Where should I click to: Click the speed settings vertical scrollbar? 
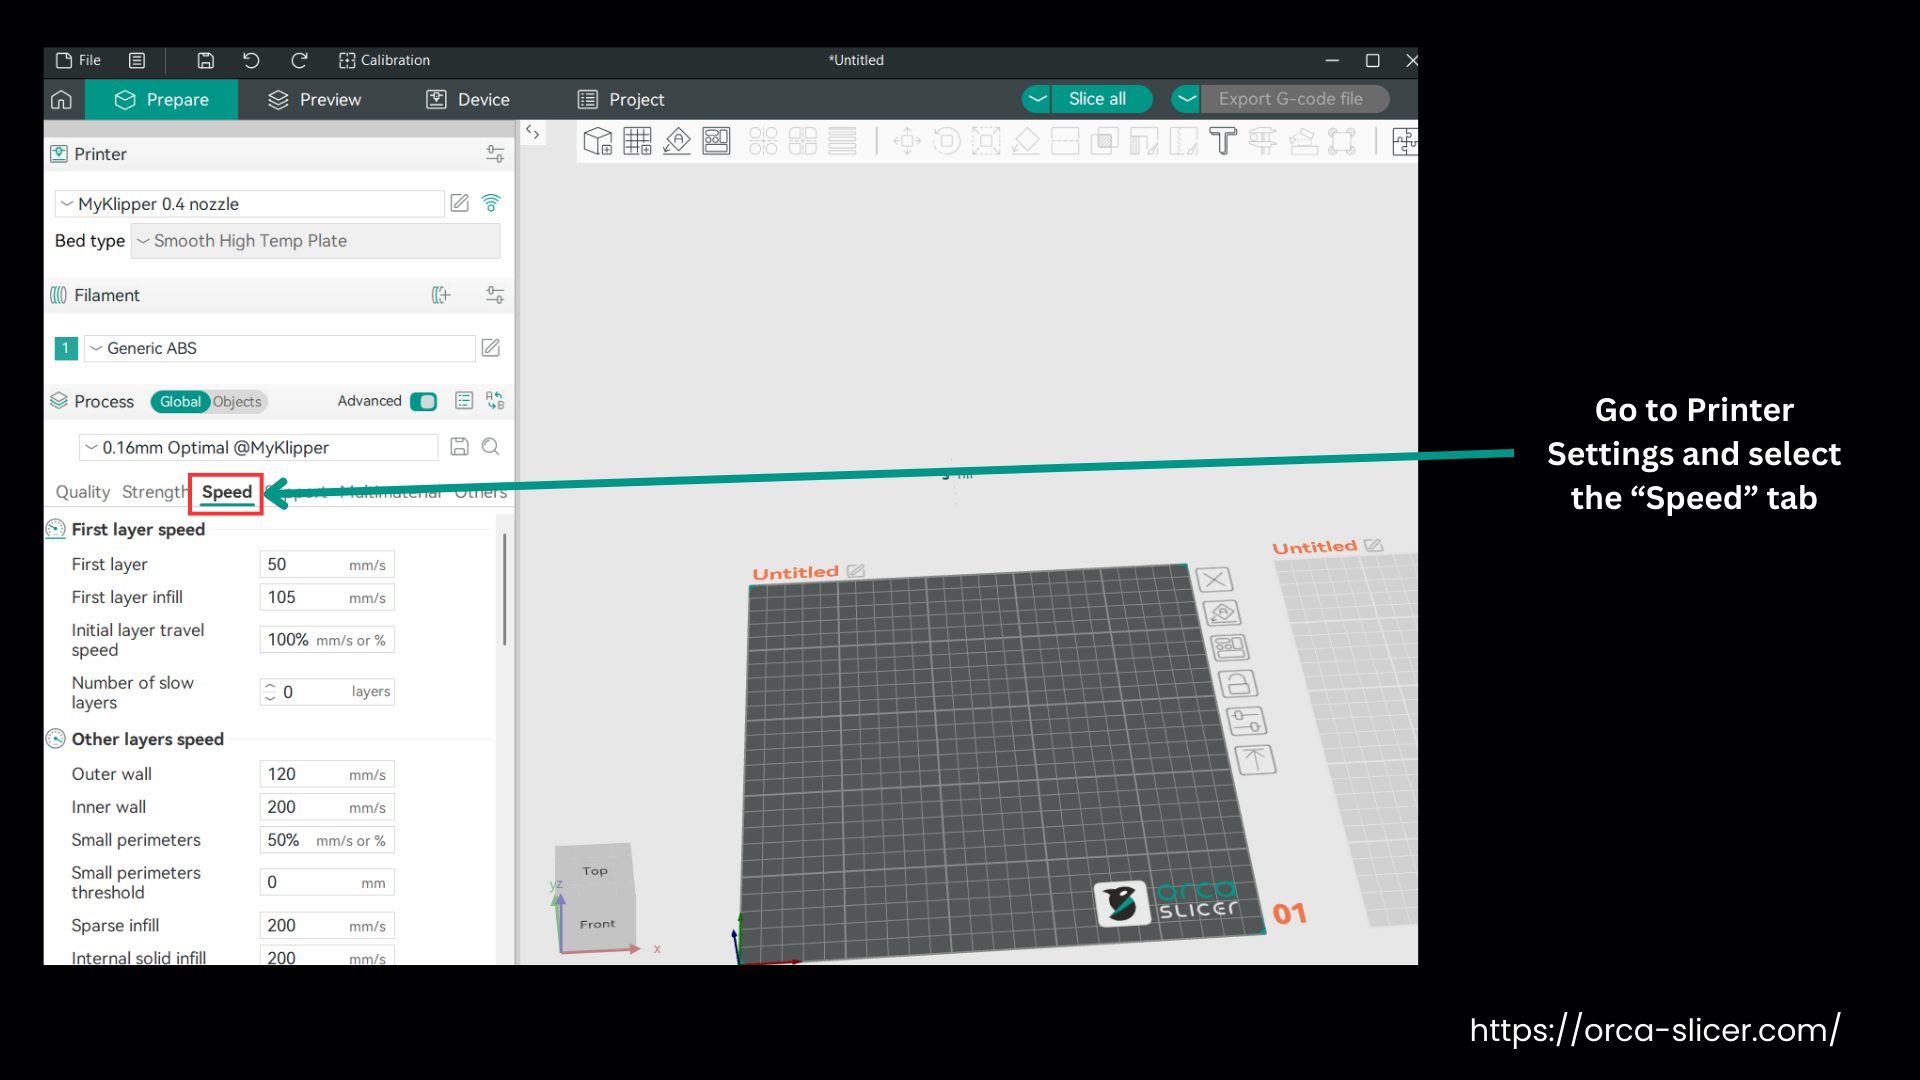coord(504,590)
